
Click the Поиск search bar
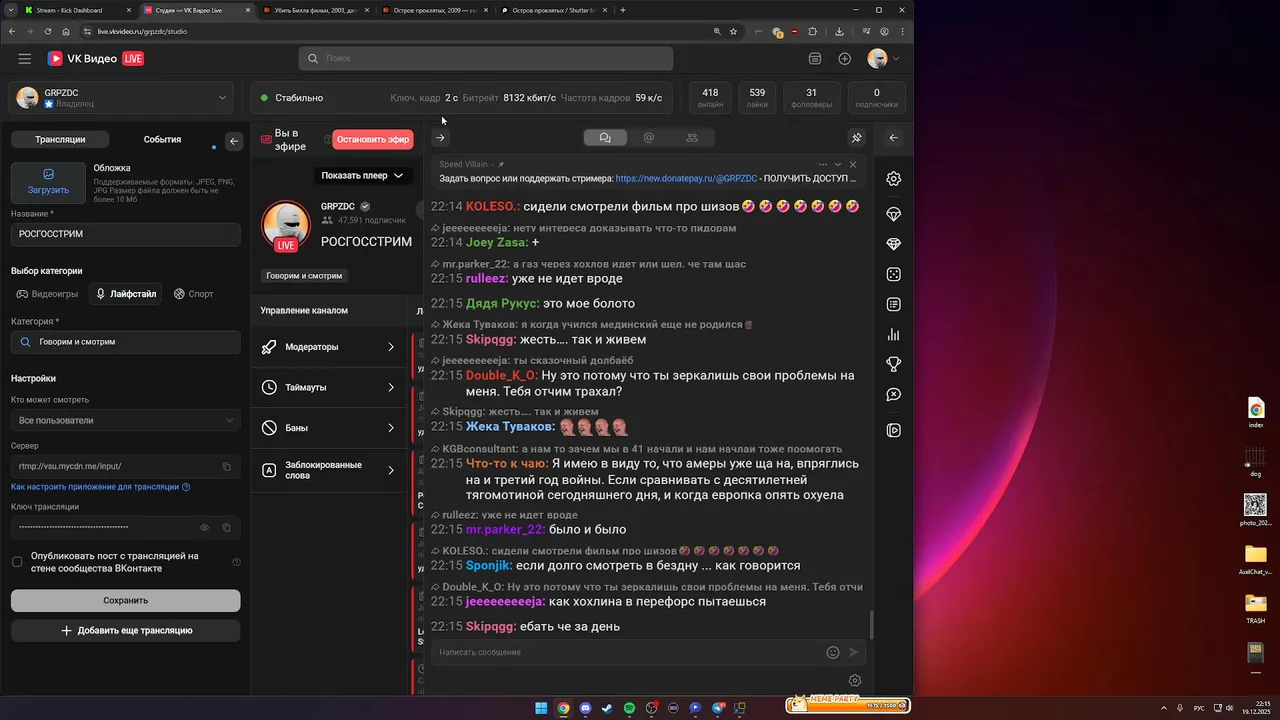pyautogui.click(x=485, y=59)
